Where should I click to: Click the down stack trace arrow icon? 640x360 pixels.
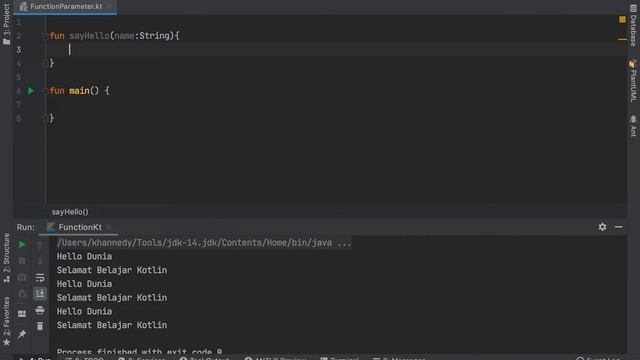[x=40, y=261]
